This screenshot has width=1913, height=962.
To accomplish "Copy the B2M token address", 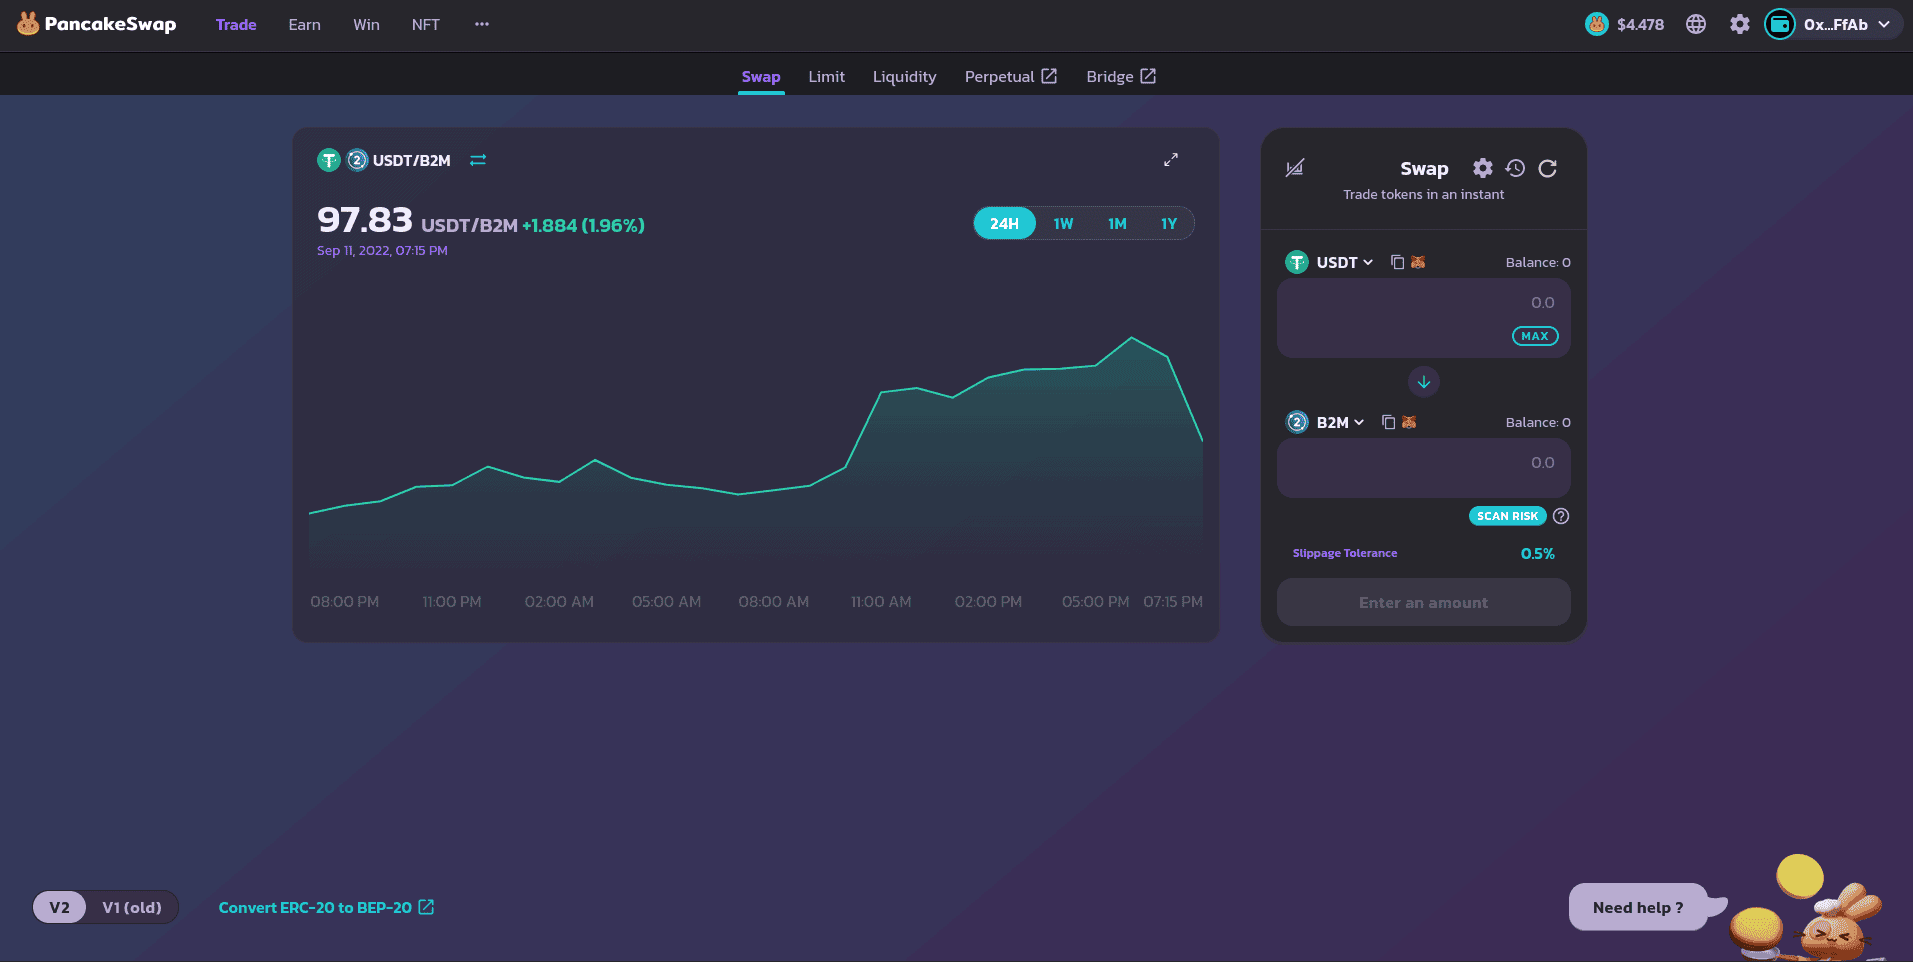I will pyautogui.click(x=1388, y=422).
